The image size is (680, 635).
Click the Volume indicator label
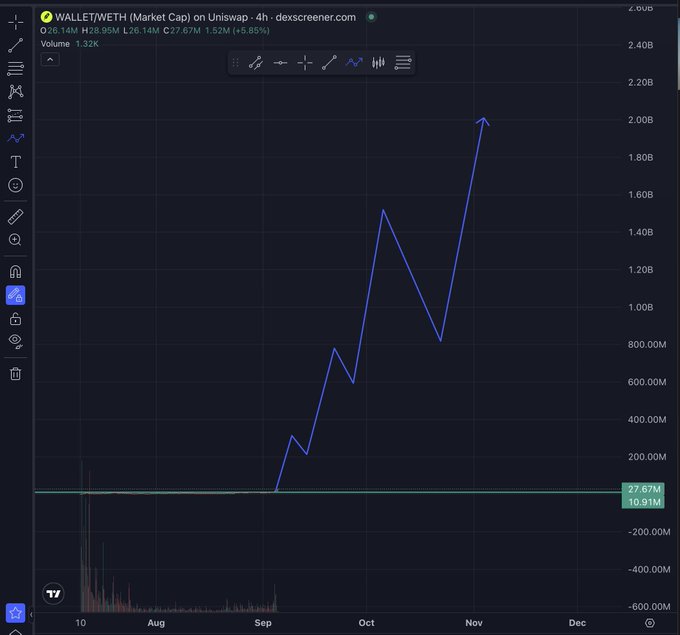point(55,44)
